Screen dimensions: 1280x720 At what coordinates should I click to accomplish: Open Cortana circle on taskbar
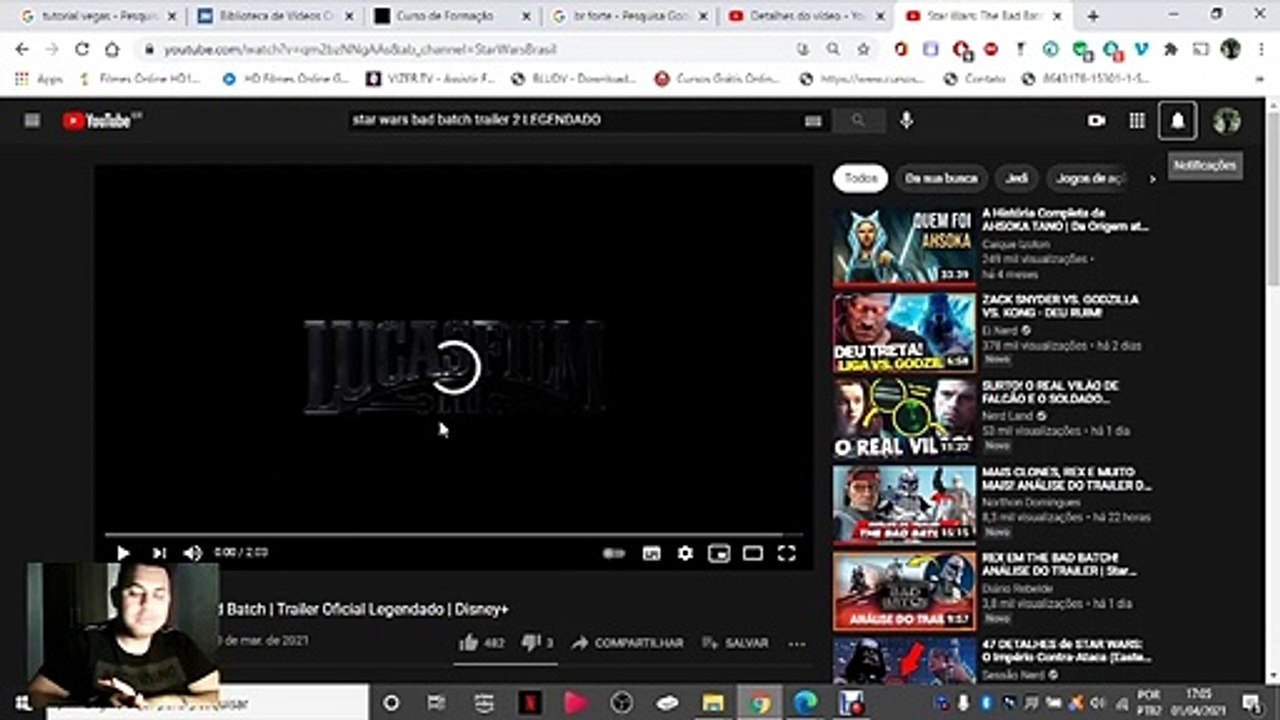pyautogui.click(x=391, y=703)
